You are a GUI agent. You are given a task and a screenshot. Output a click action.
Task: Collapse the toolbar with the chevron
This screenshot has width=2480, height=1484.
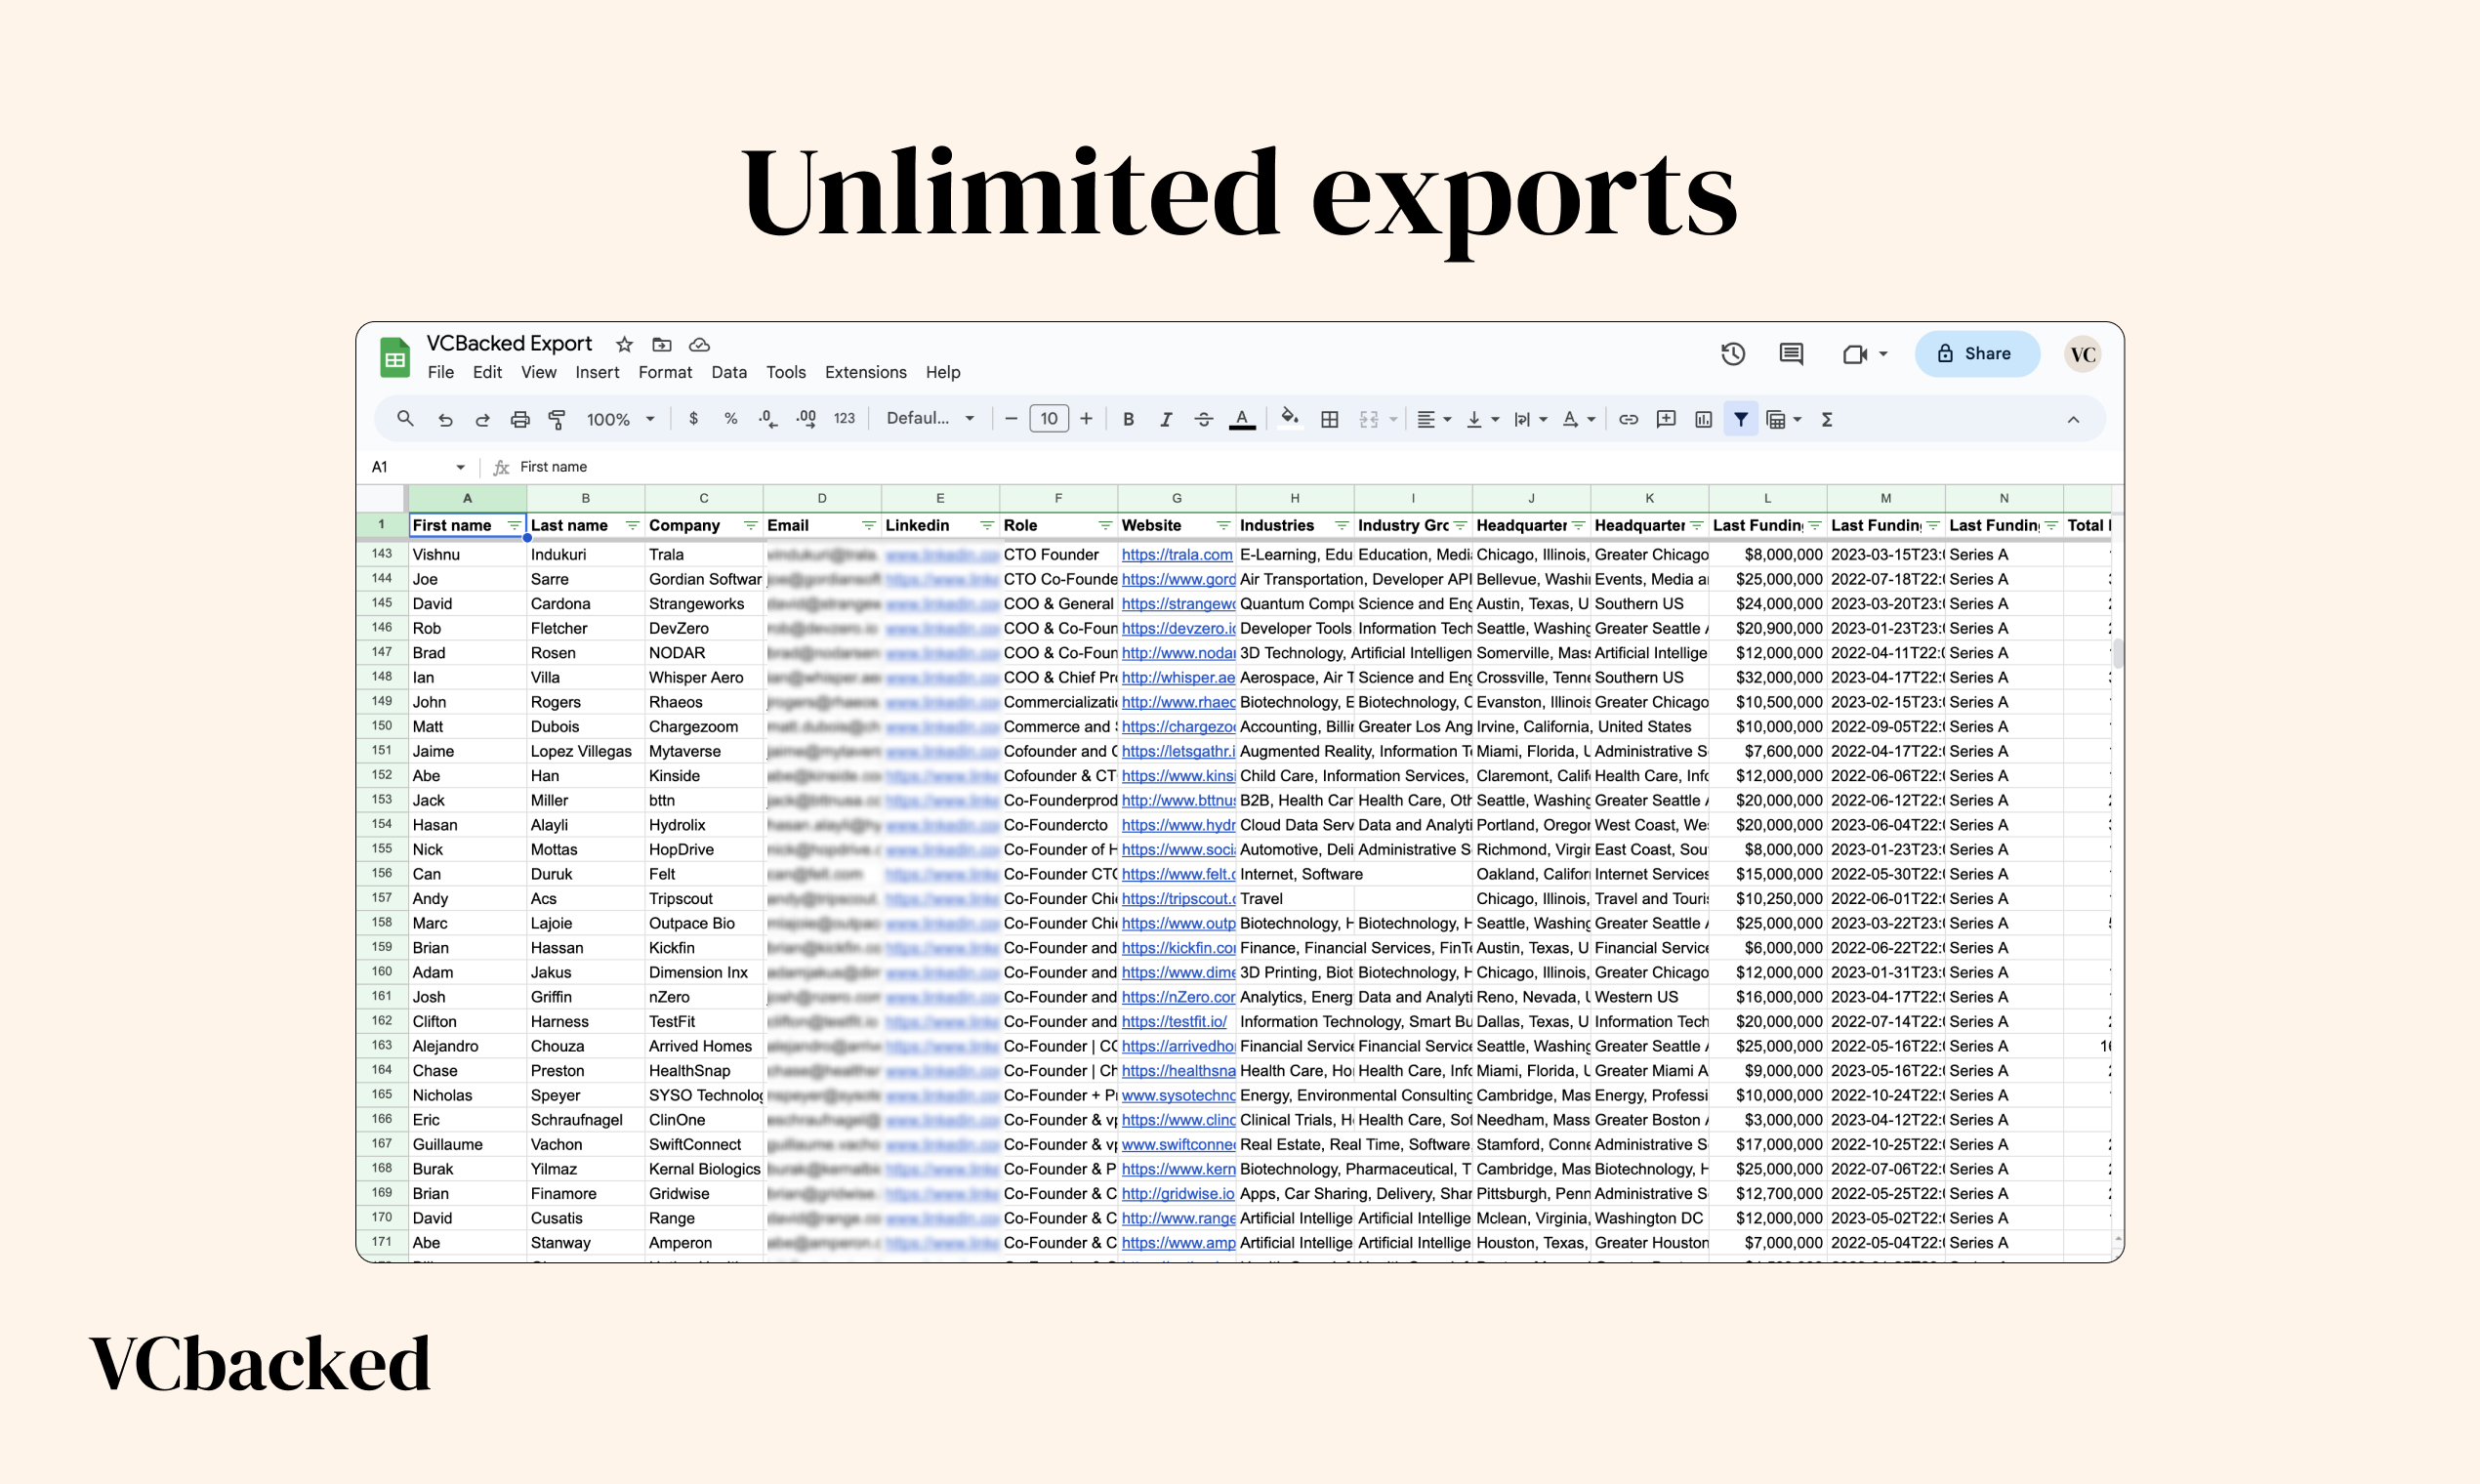tap(2073, 420)
